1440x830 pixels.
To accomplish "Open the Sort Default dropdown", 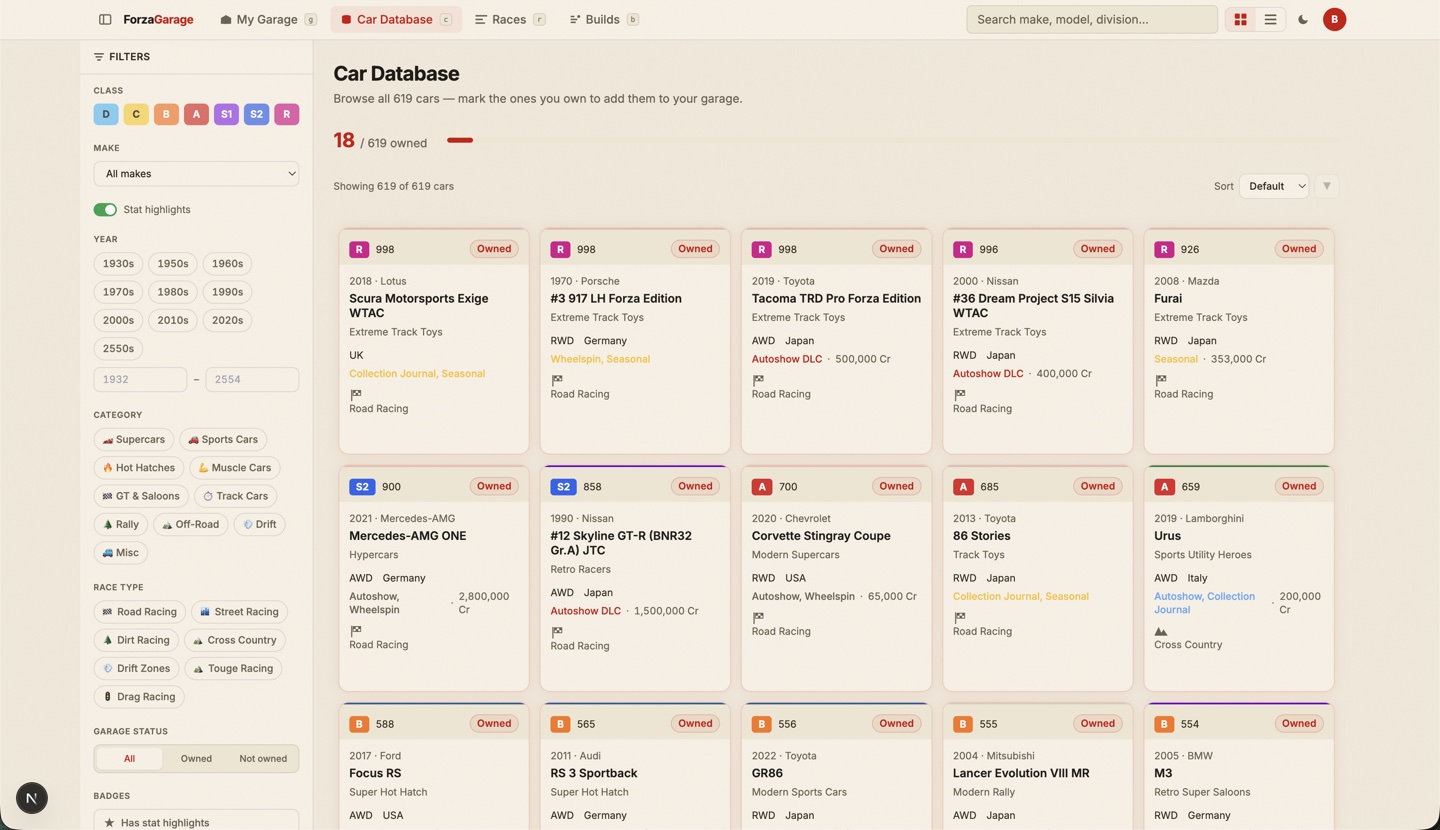I will coord(1274,186).
